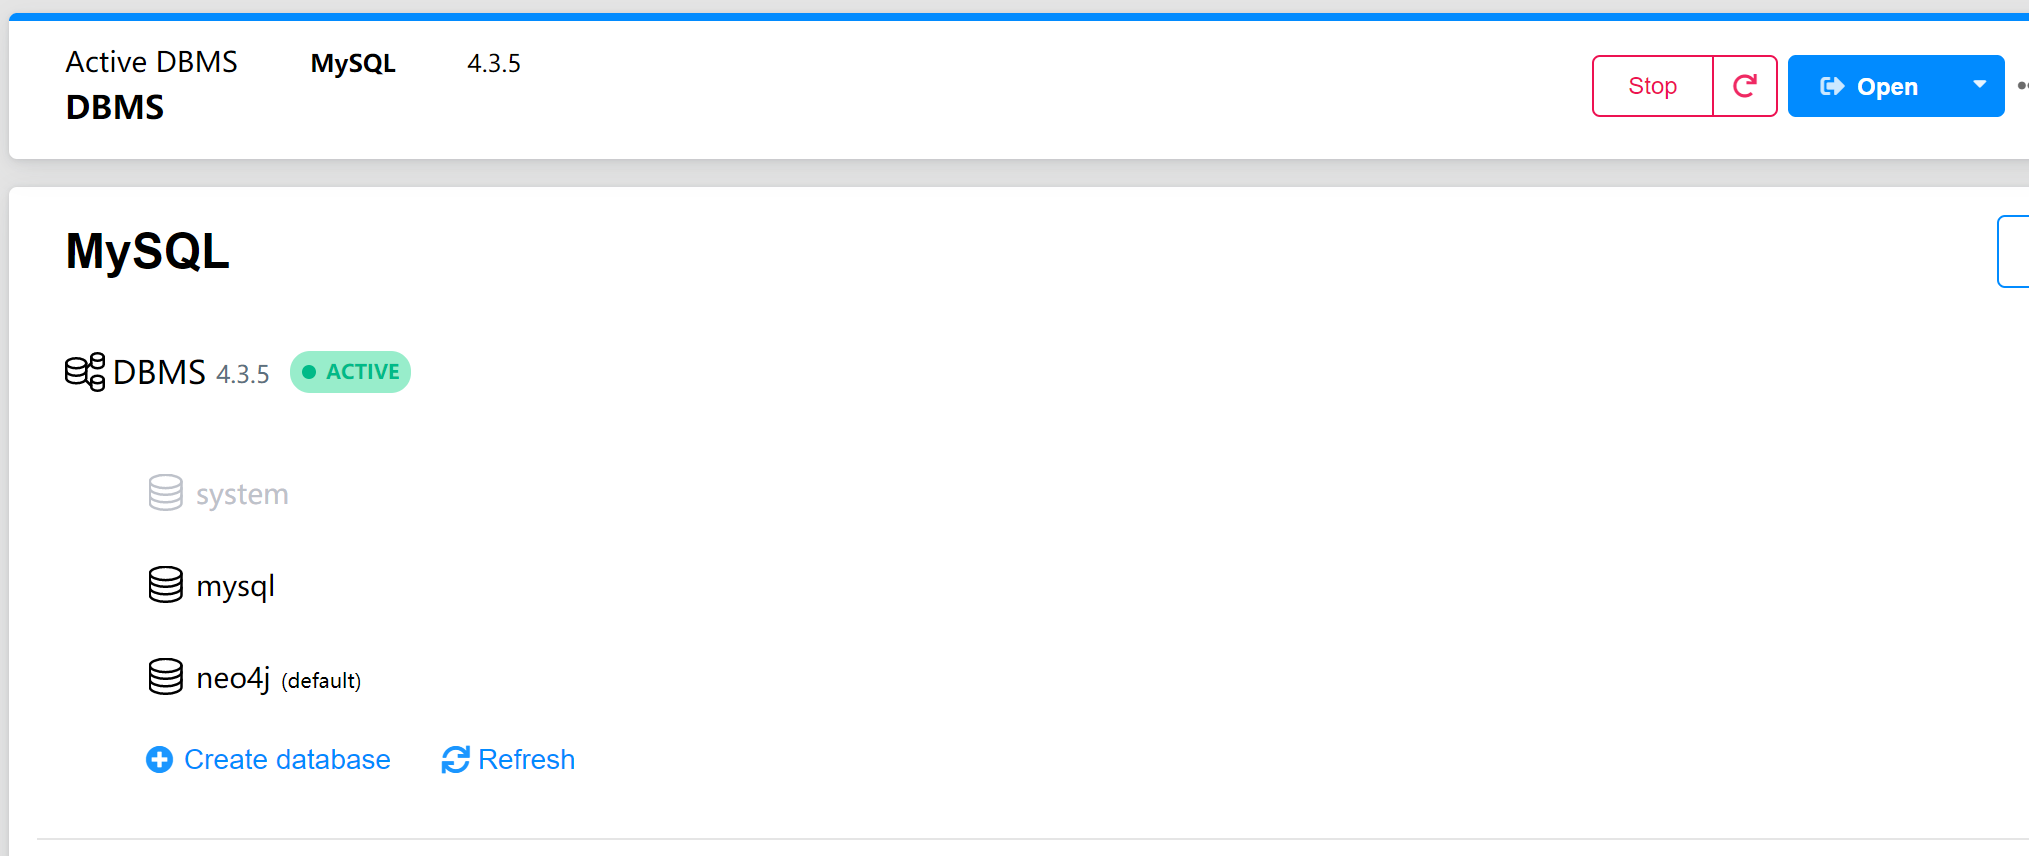Select the system database entry
Image resolution: width=2029 pixels, height=856 pixels.
[242, 494]
